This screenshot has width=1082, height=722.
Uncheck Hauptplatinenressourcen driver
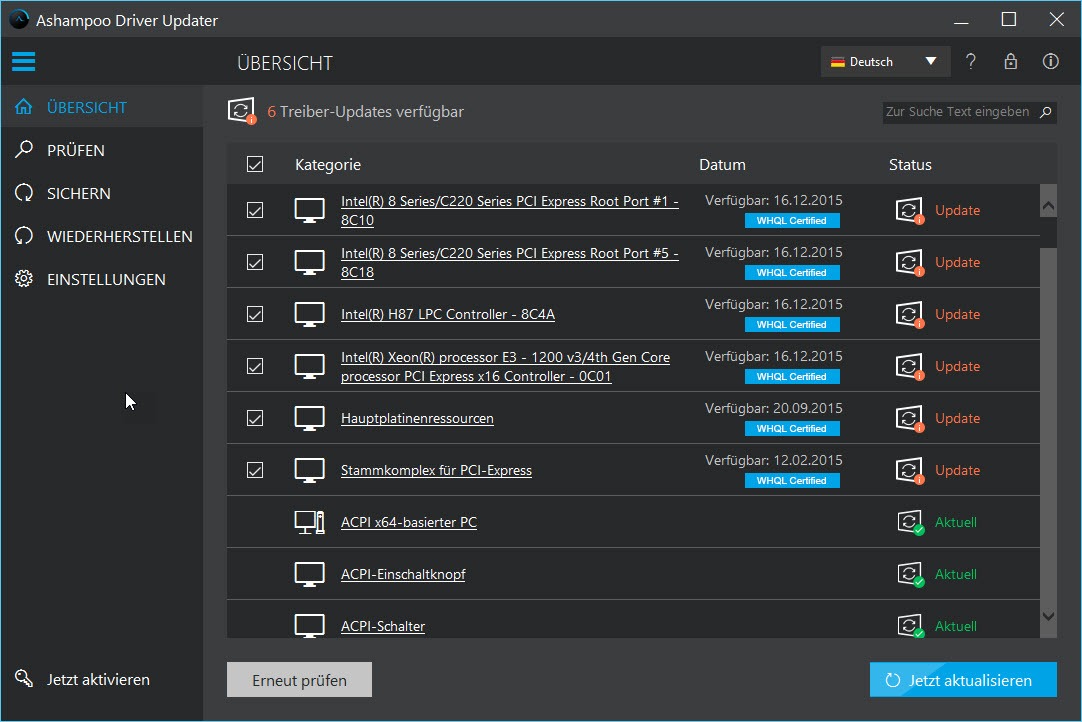pos(255,418)
